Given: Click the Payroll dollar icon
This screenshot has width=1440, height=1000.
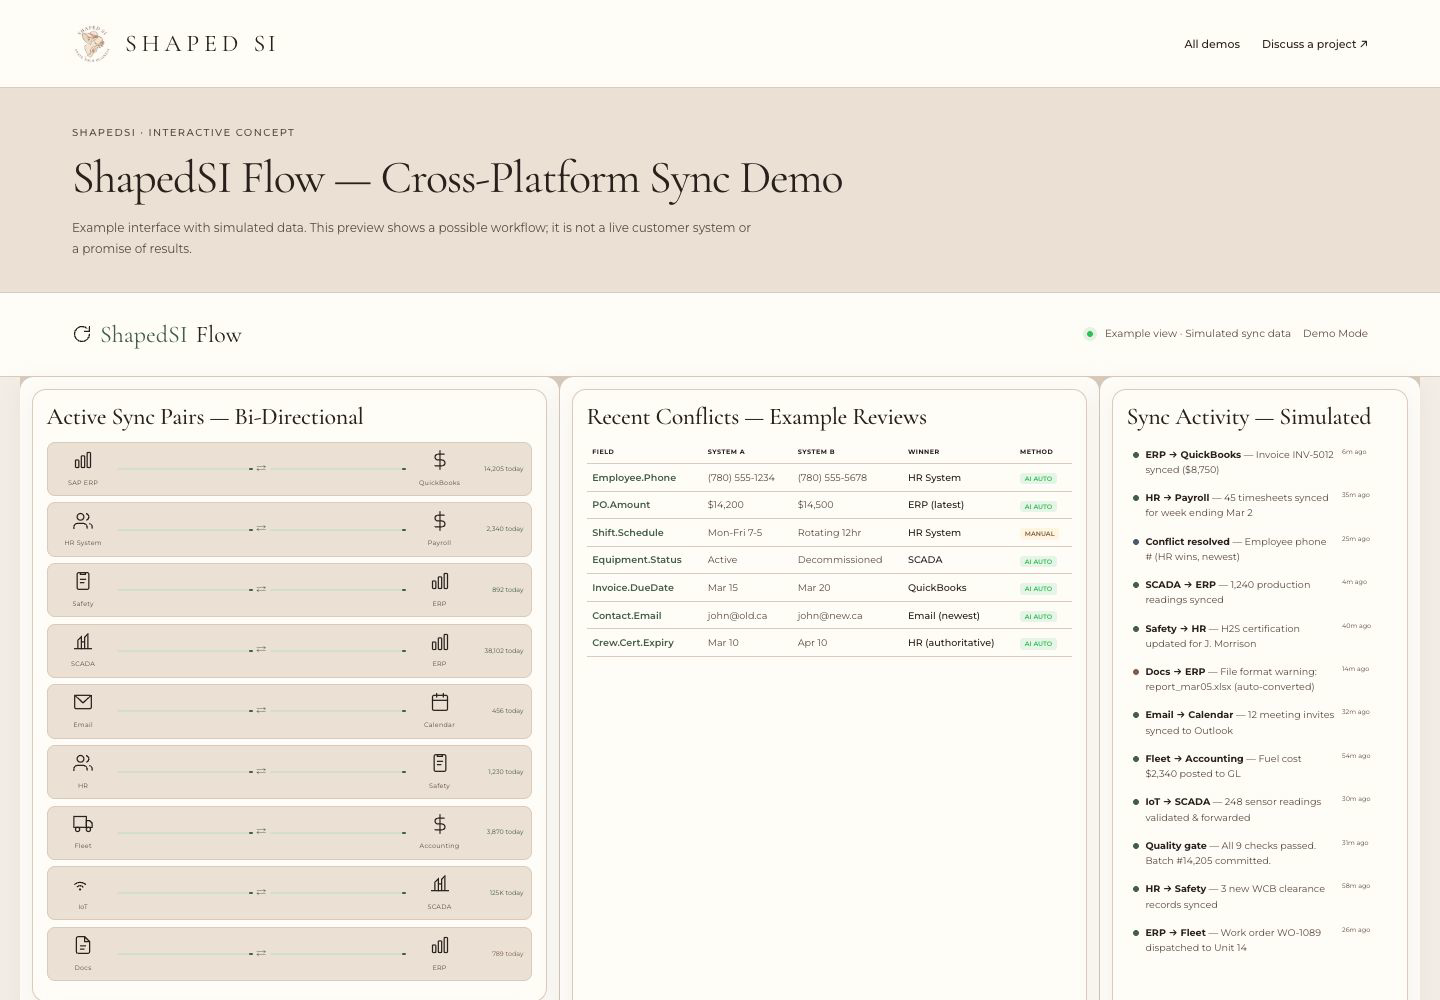Looking at the screenshot, I should coord(439,521).
